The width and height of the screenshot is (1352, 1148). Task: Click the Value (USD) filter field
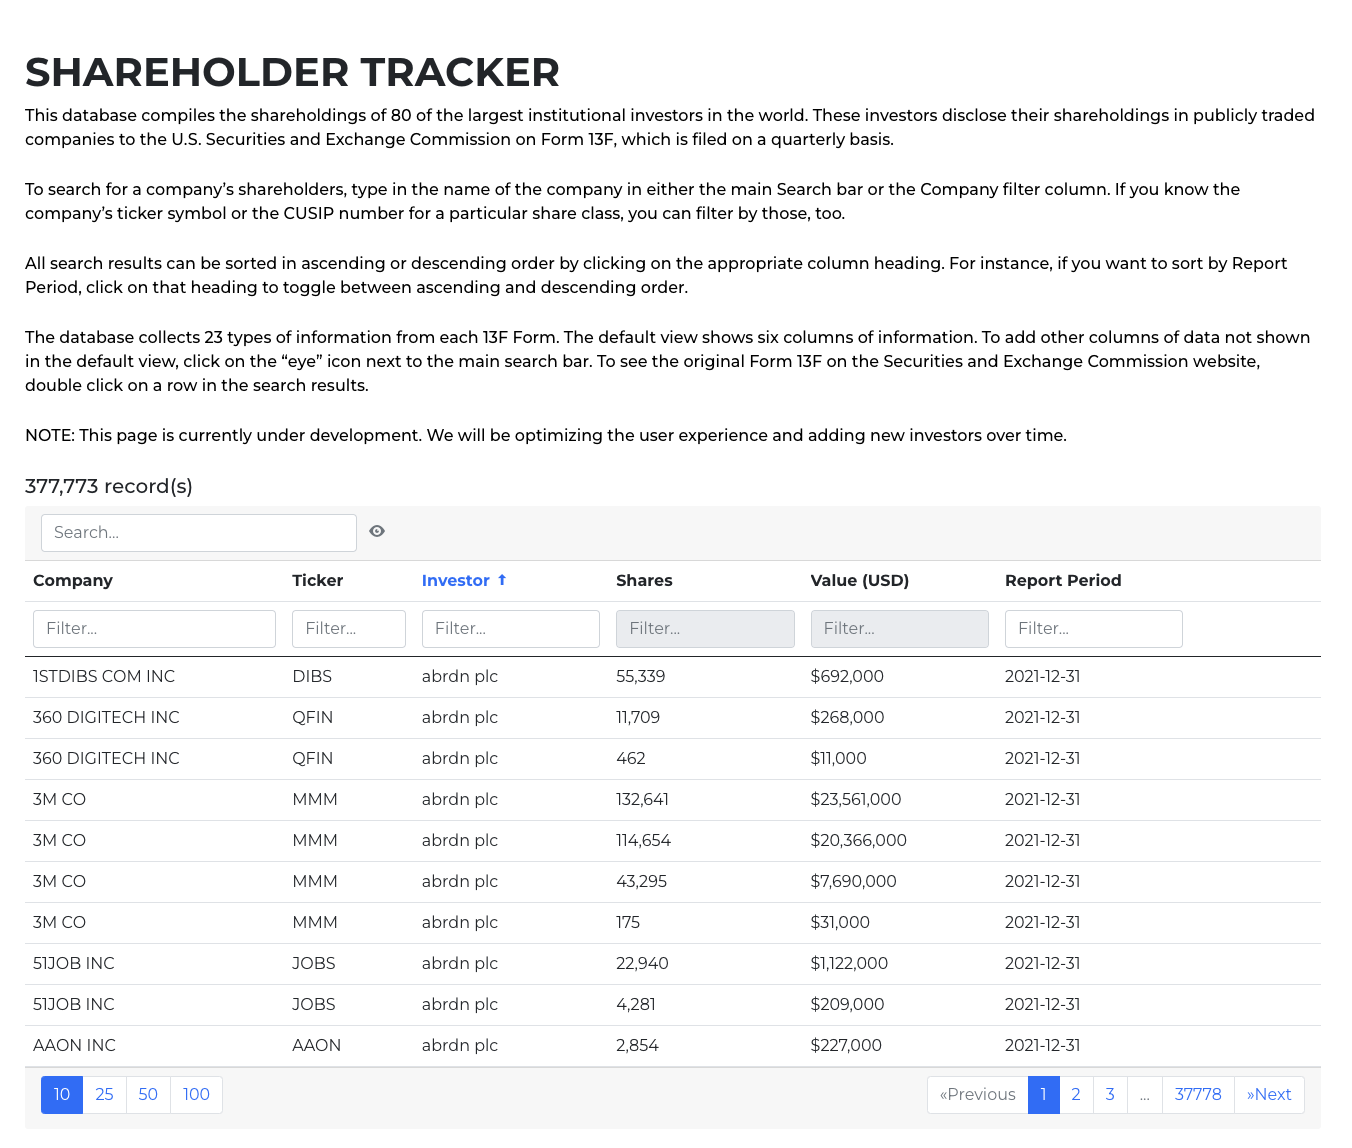pyautogui.click(x=900, y=629)
